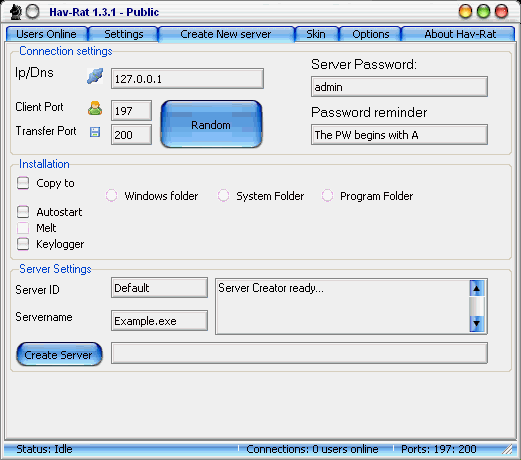The height and width of the screenshot is (460, 521).
Task: Select the Windows folder radio button
Action: pos(111,196)
